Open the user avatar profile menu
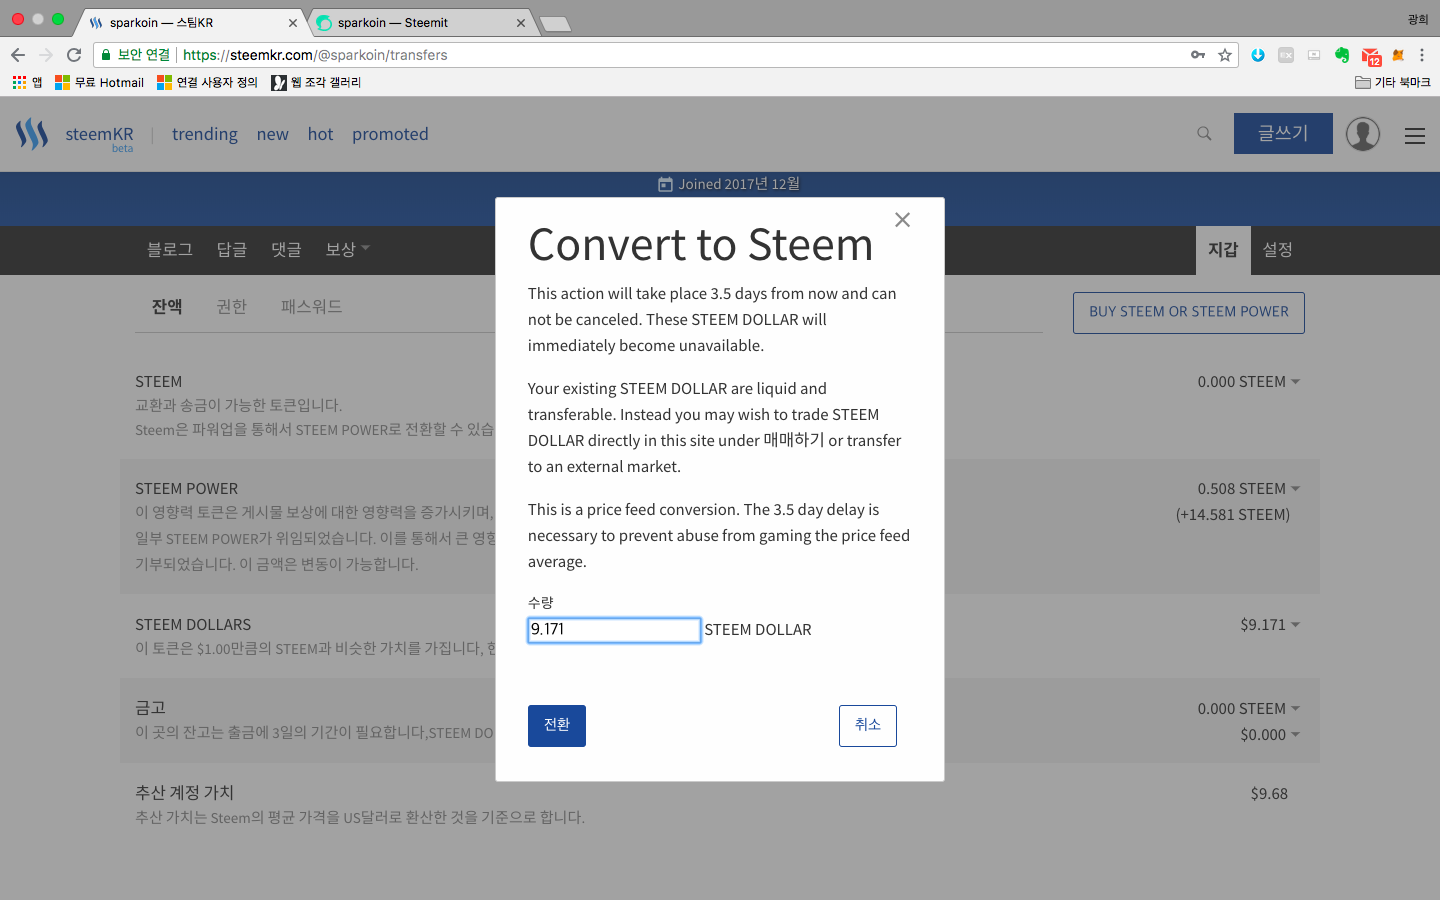Image resolution: width=1440 pixels, height=900 pixels. pos(1363,134)
